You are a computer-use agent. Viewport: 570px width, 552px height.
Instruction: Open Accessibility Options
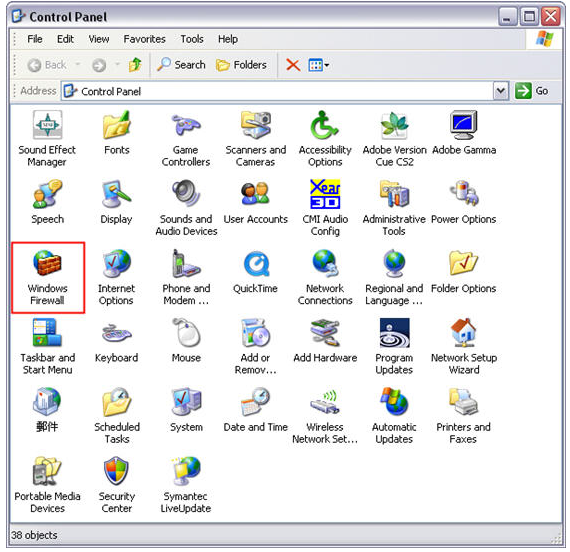coord(325,139)
